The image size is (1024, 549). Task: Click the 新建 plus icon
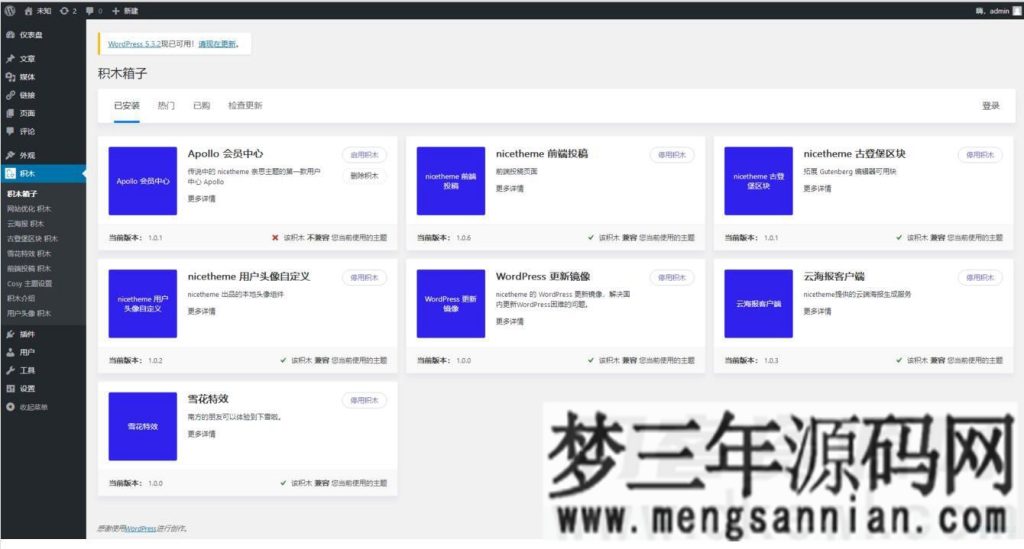pyautogui.click(x=116, y=10)
